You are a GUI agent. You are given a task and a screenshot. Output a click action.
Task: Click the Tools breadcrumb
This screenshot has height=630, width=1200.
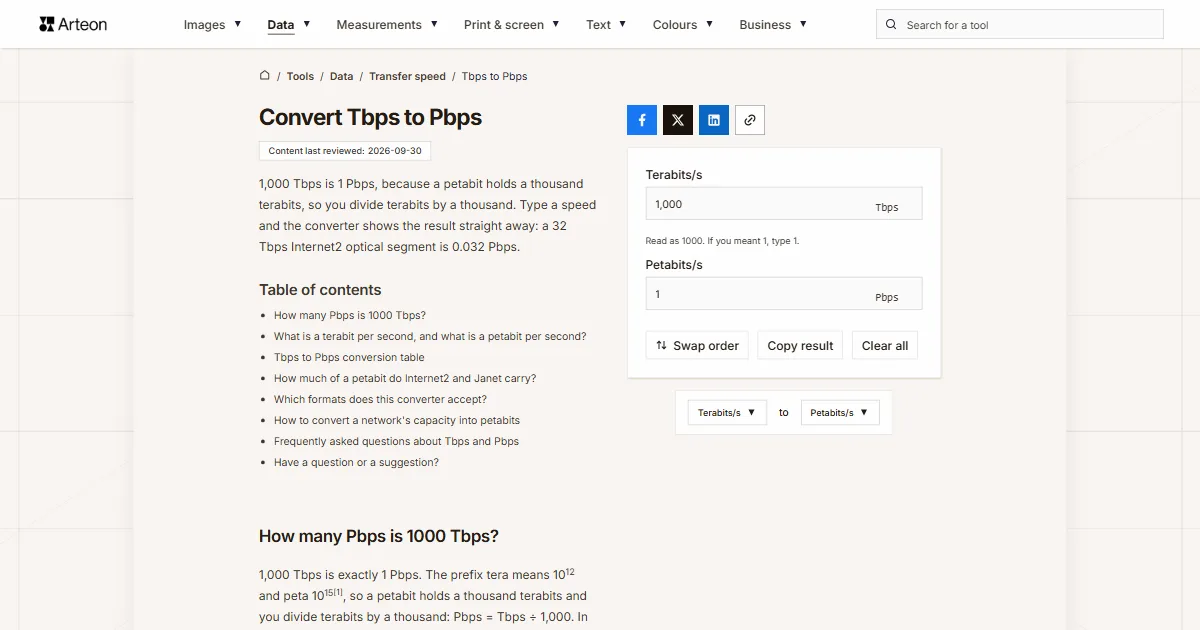[x=300, y=76]
